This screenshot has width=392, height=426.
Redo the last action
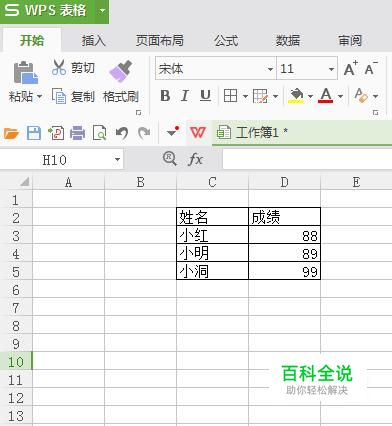pos(144,133)
